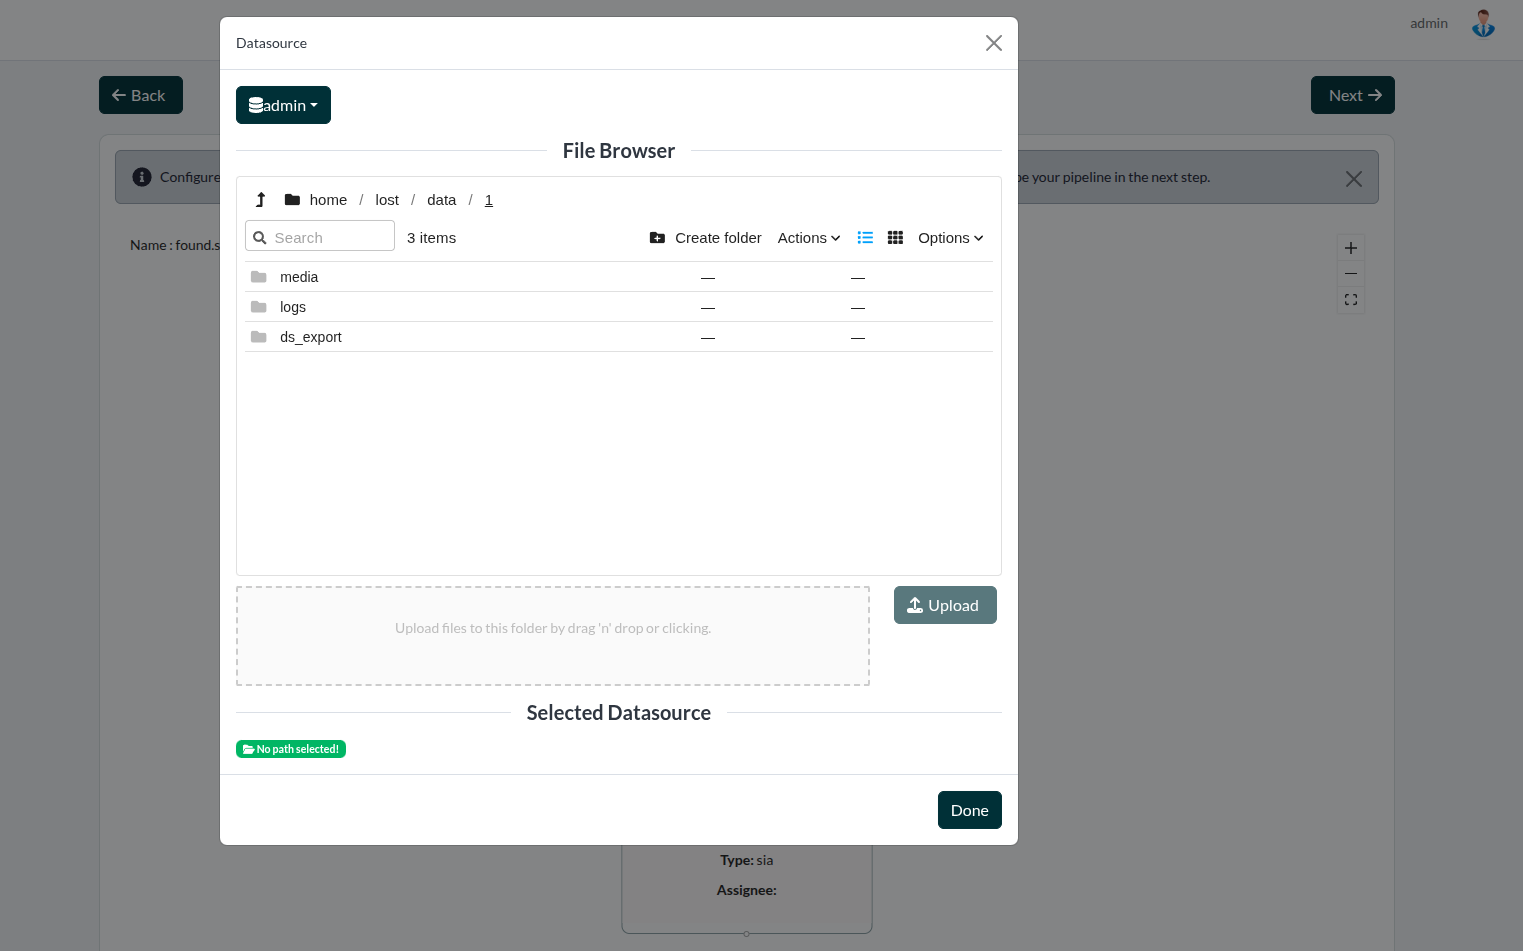The height and width of the screenshot is (951, 1523).
Task: Navigate to the data breadcrumb
Action: click(x=441, y=200)
